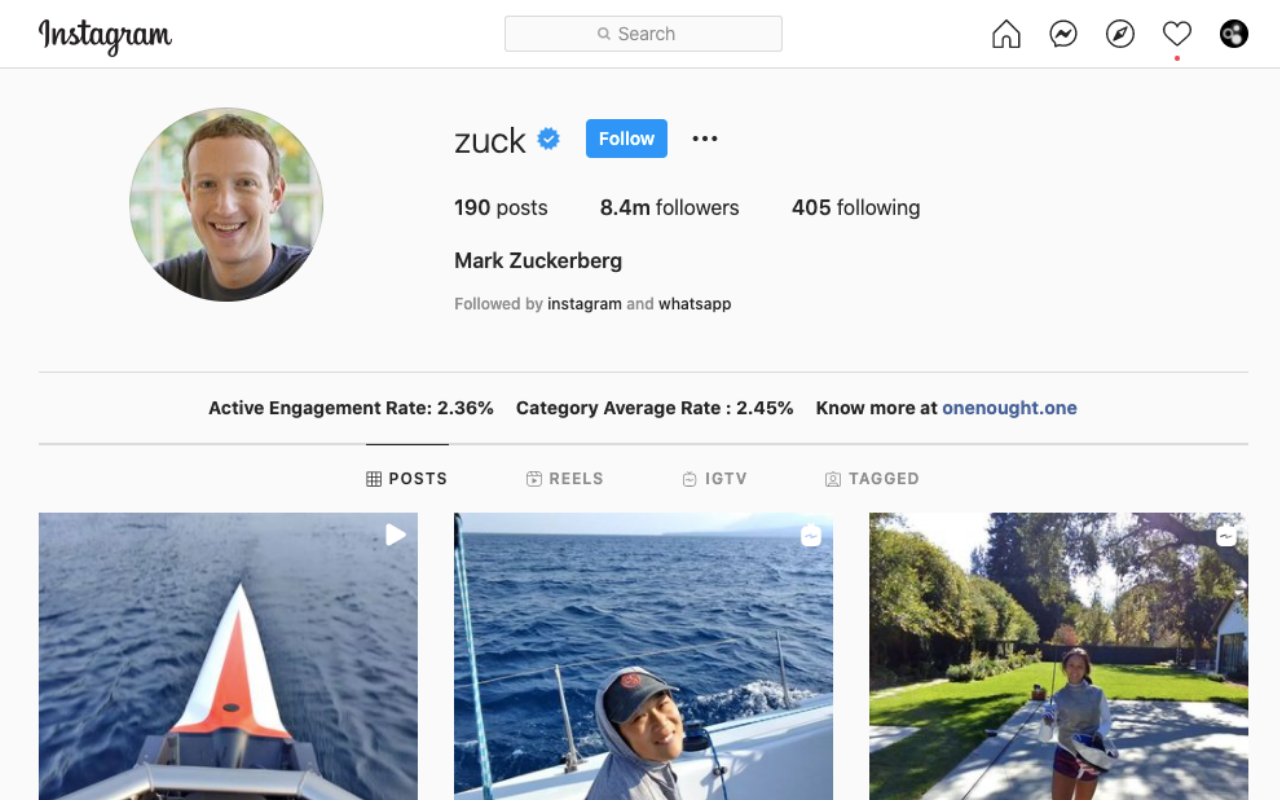Open the Explore compass icon

(1120, 34)
